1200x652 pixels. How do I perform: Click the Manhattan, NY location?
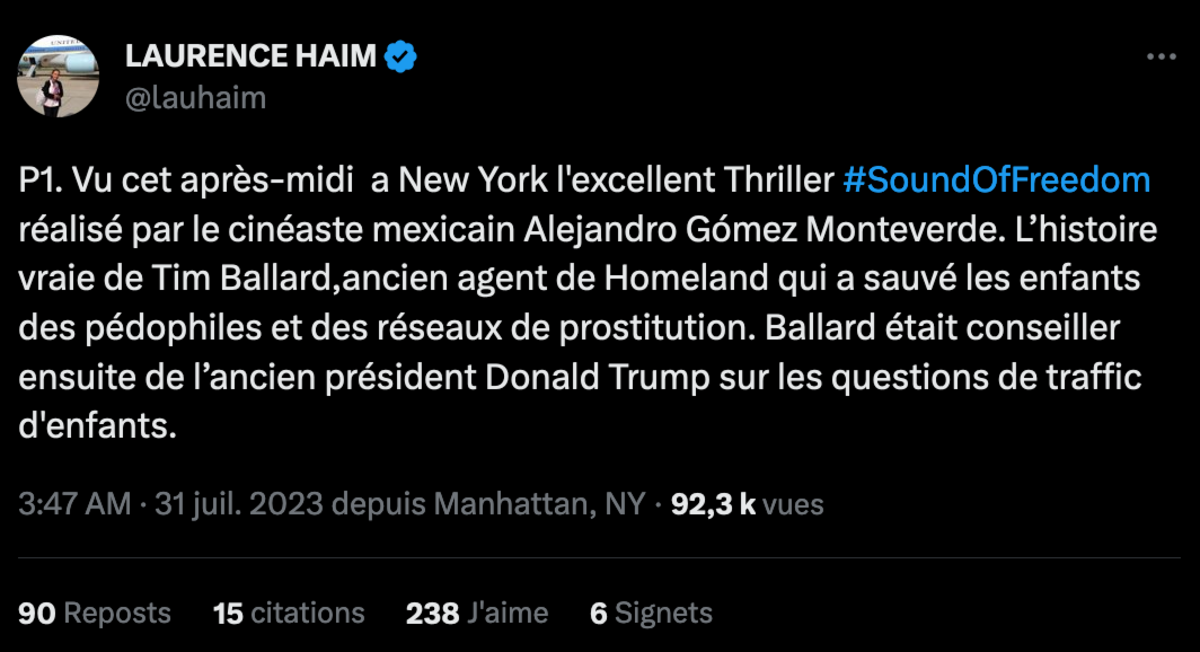(528, 504)
